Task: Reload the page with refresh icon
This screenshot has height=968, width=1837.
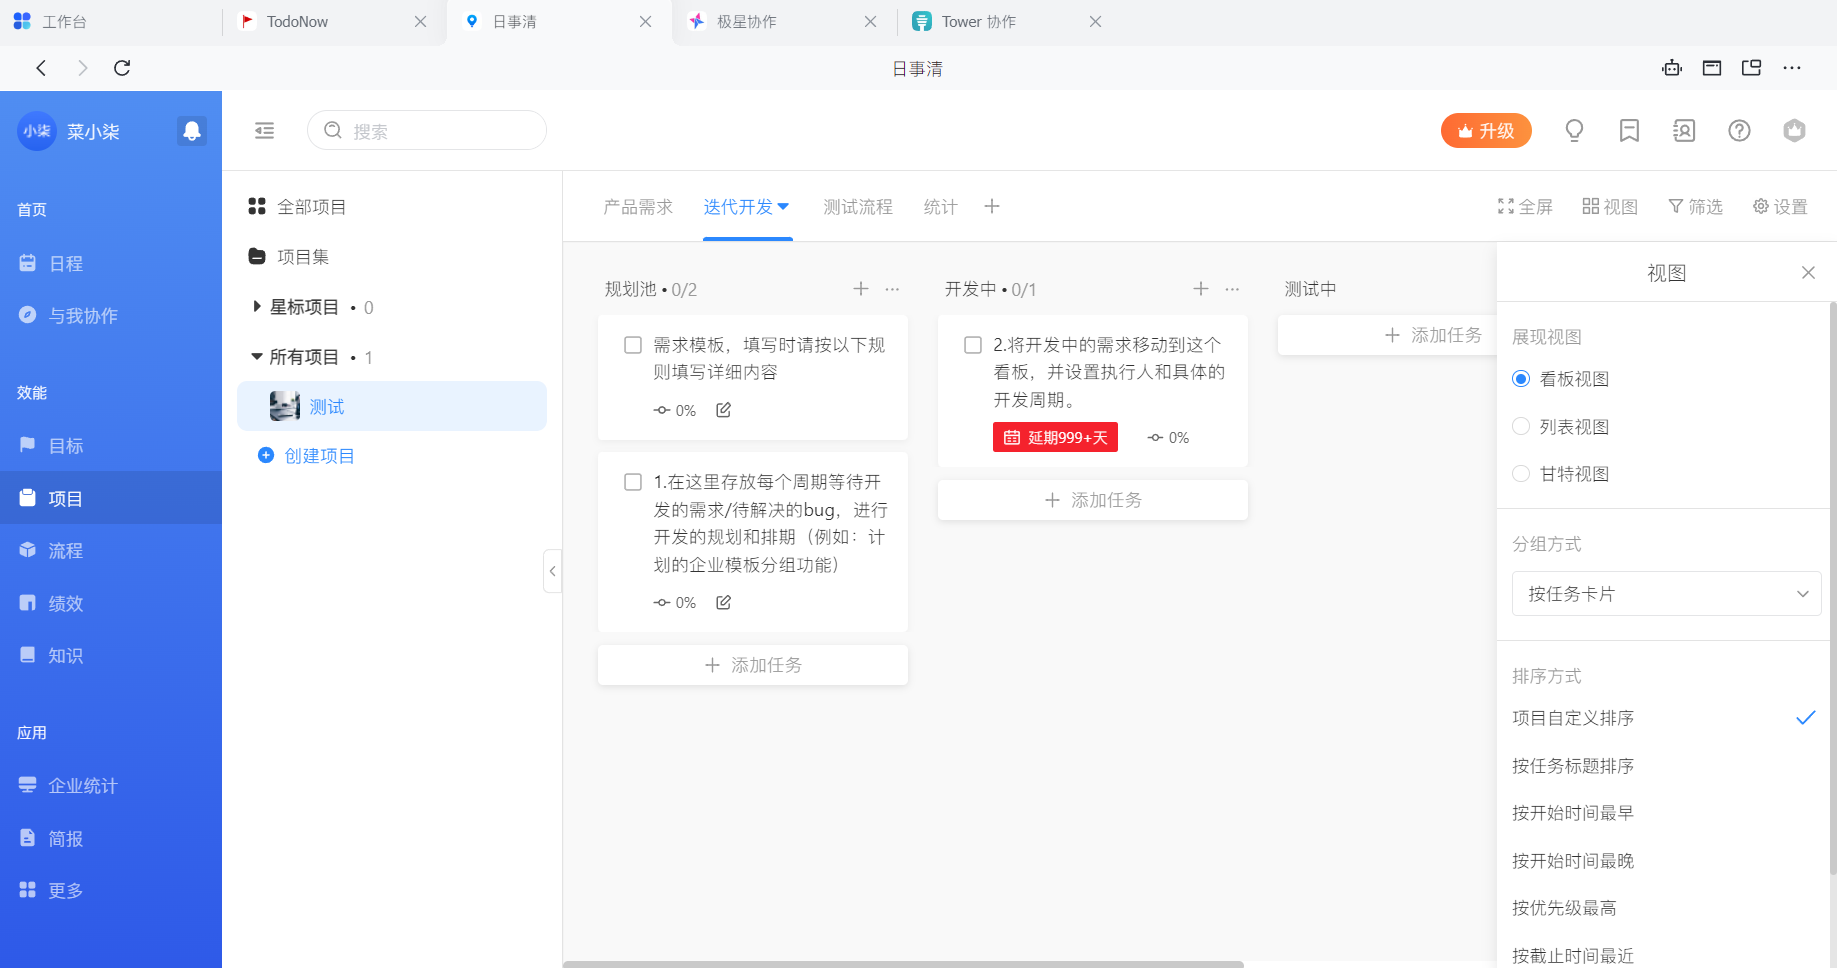Action: click(122, 68)
